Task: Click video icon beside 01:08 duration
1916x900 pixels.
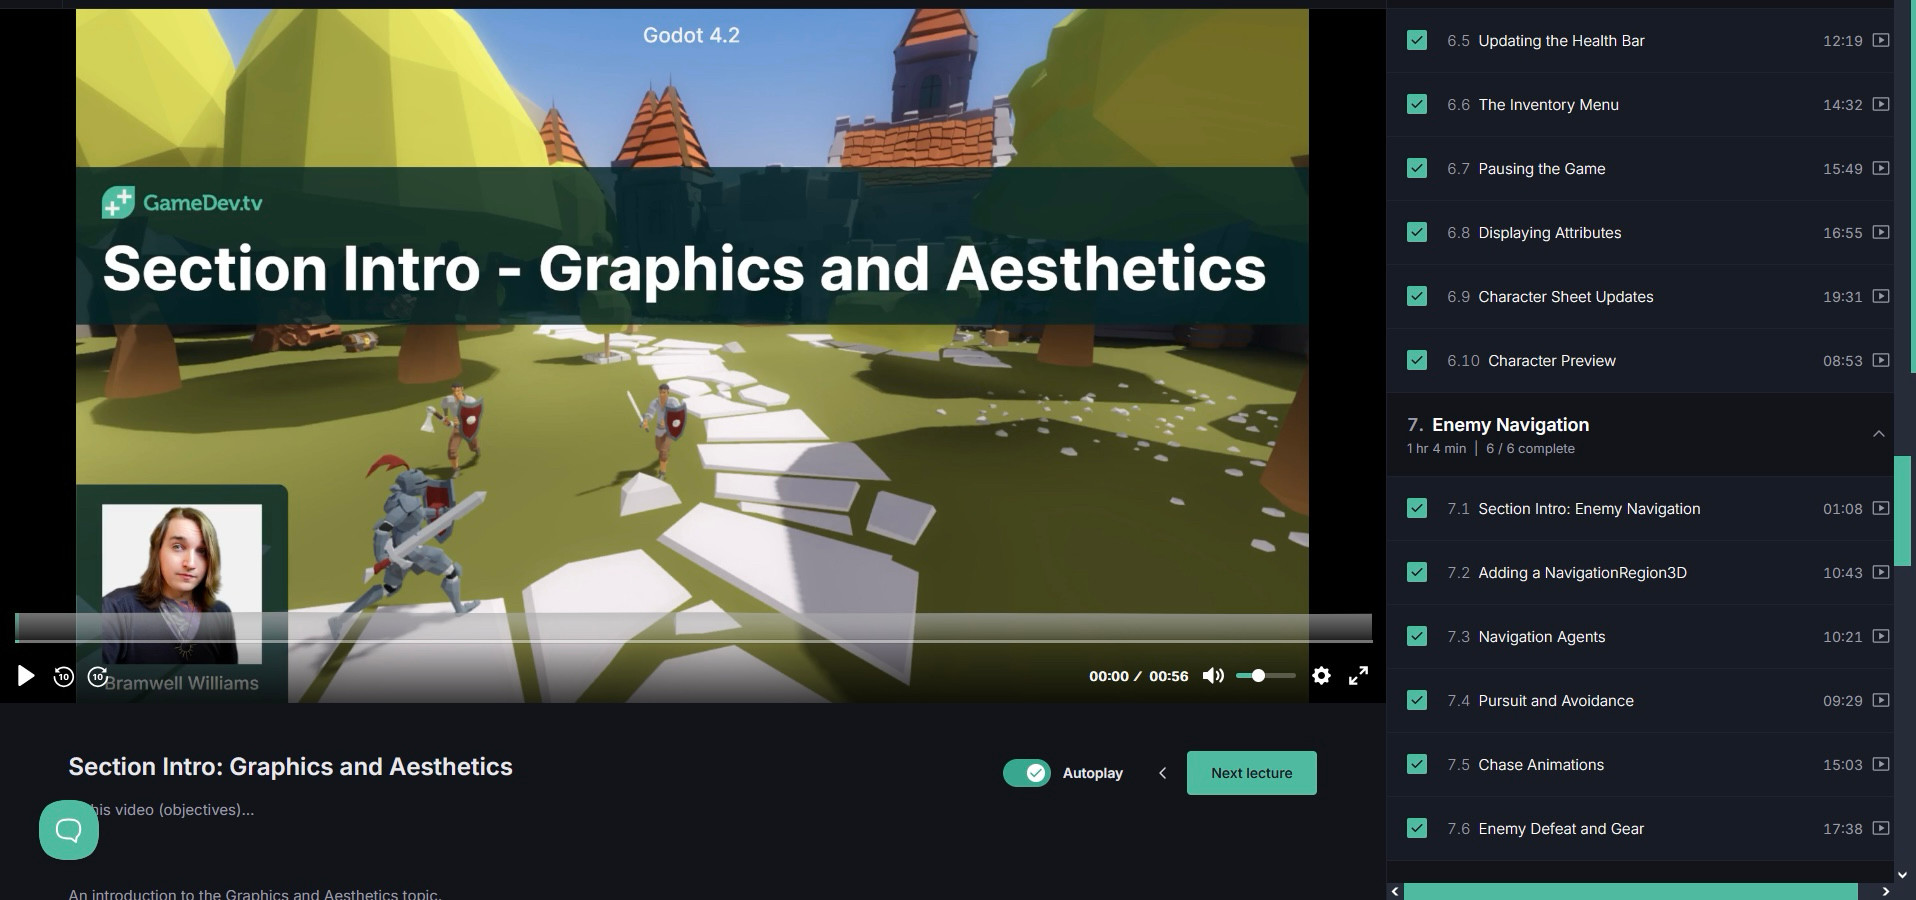Action: coord(1881,508)
